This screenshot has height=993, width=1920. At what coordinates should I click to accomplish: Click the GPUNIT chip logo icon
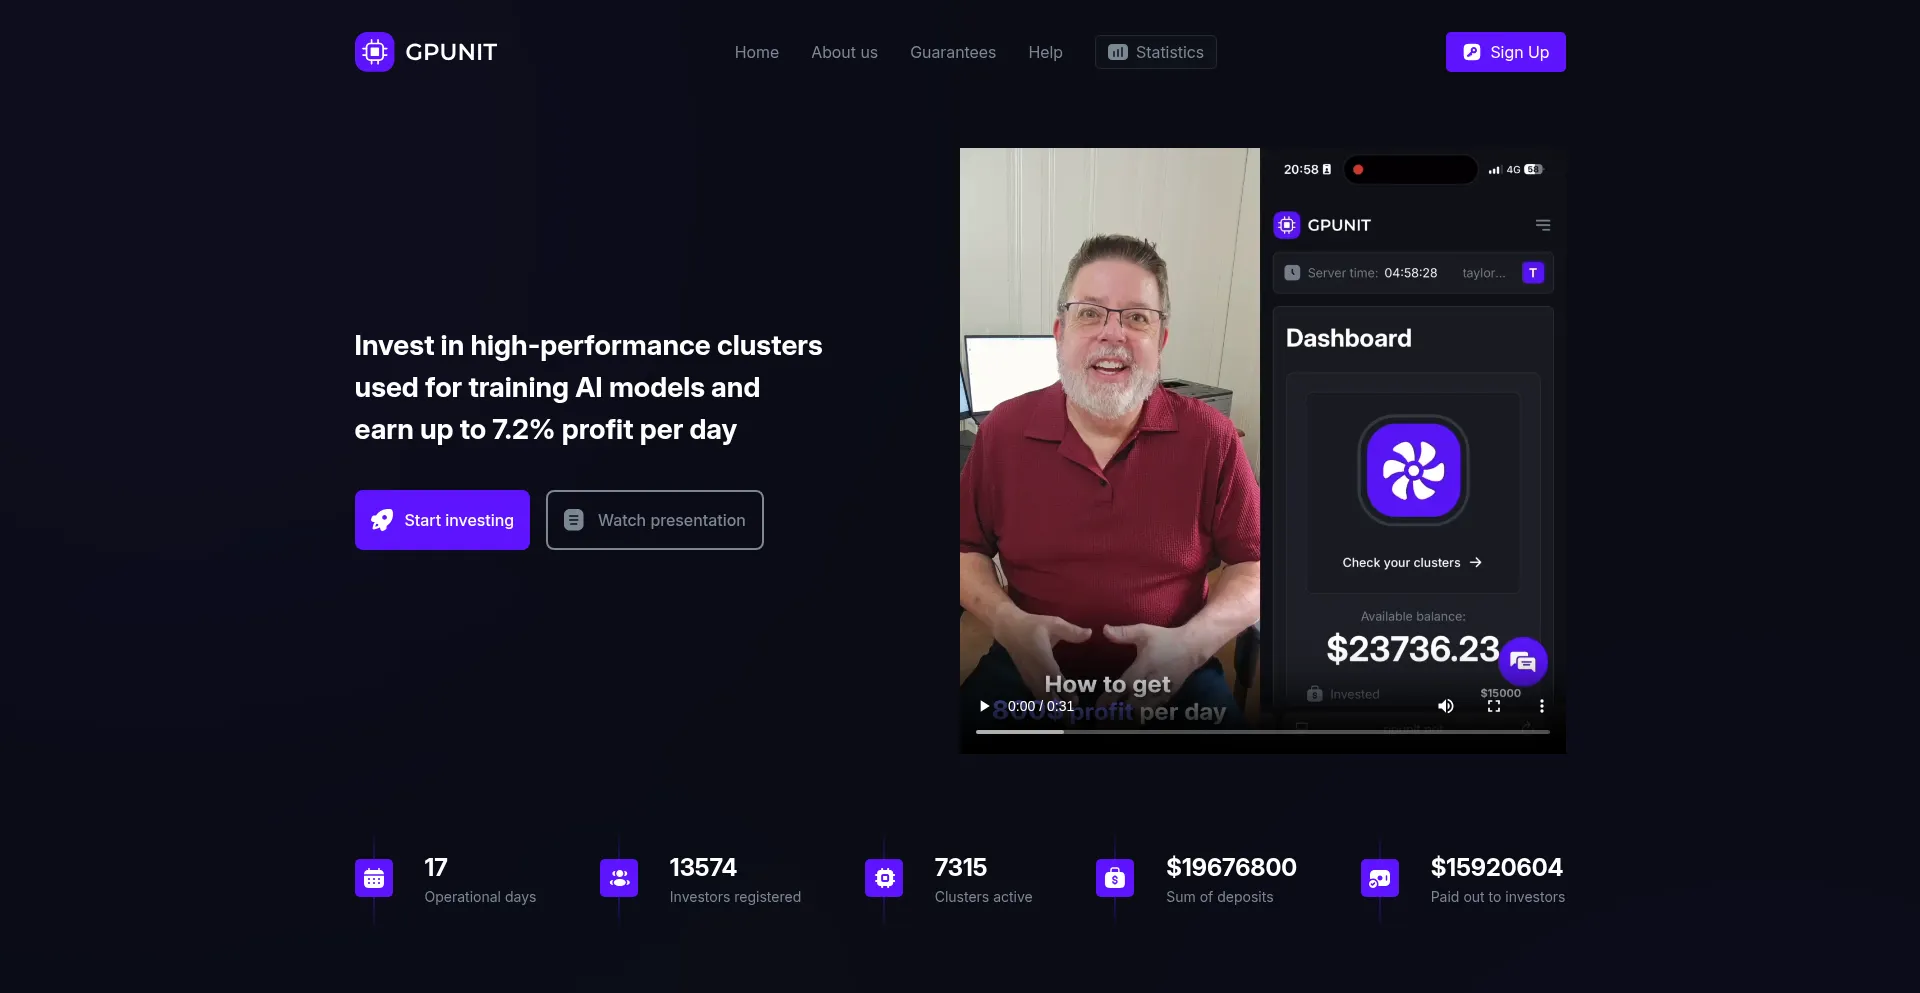coord(374,52)
